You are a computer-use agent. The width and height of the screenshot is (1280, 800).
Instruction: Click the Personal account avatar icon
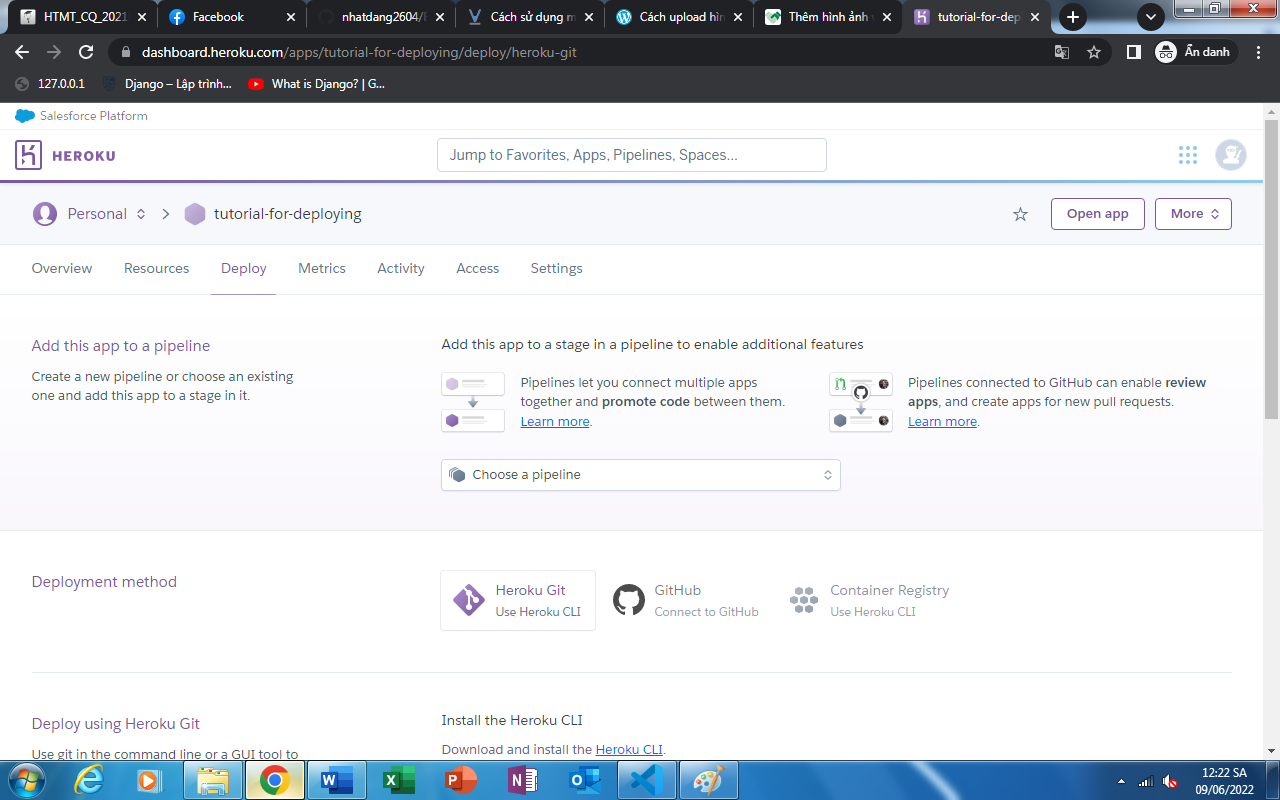[x=45, y=214]
